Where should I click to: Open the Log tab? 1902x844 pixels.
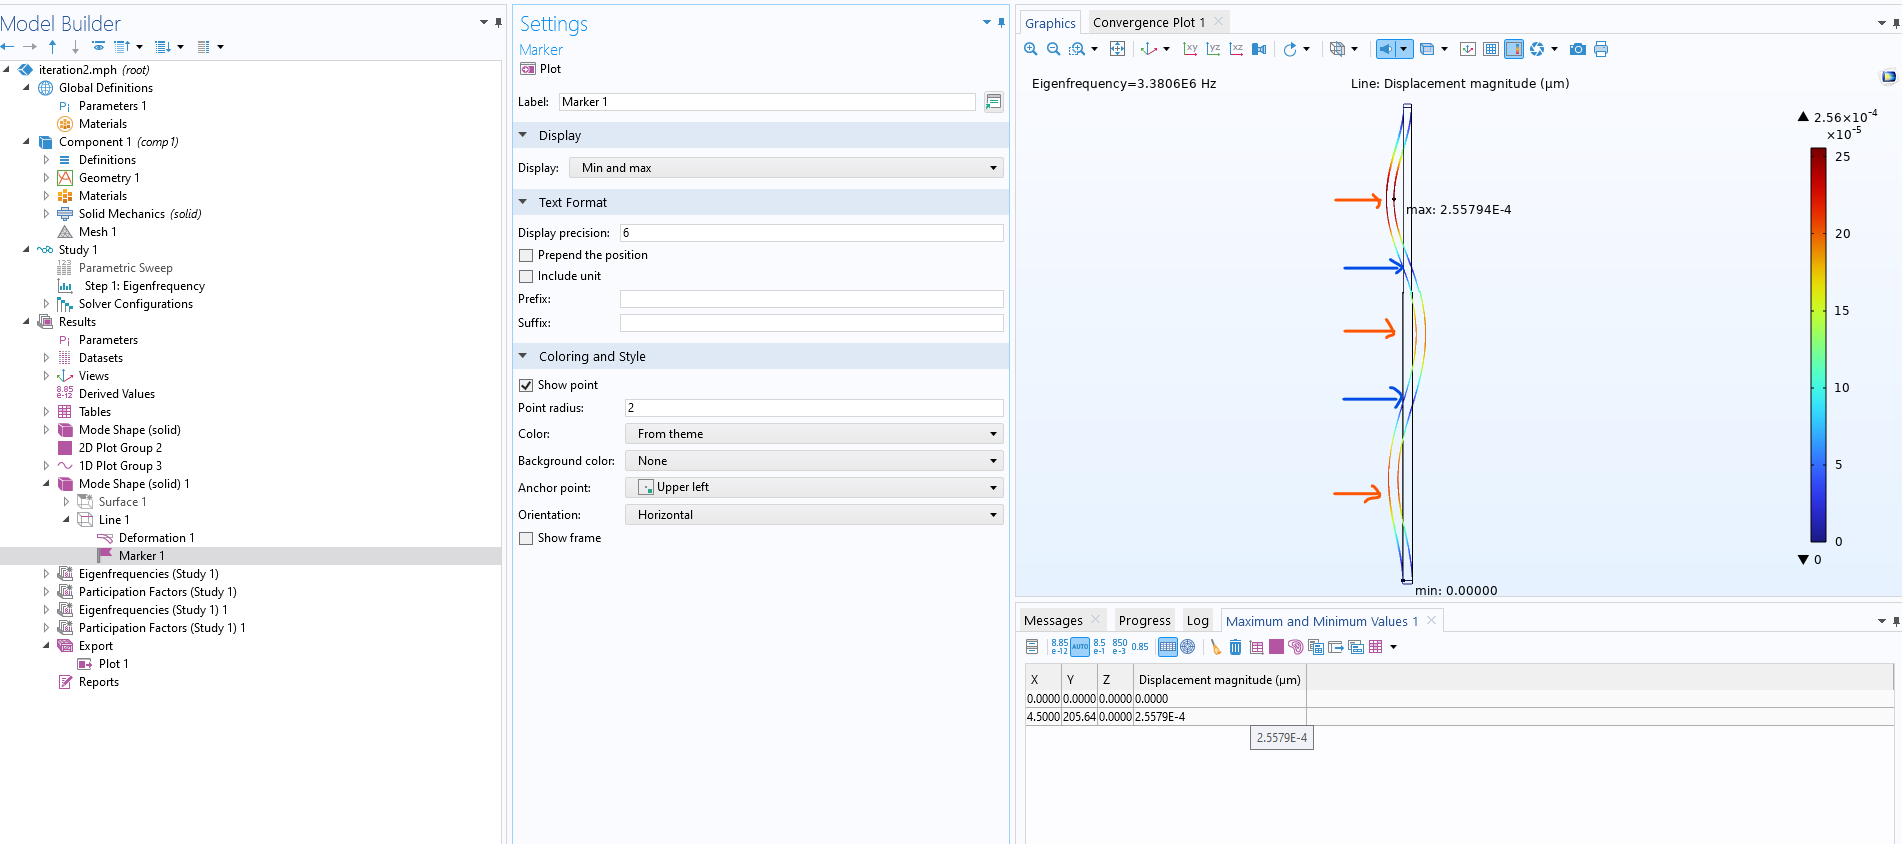[x=1197, y=620]
